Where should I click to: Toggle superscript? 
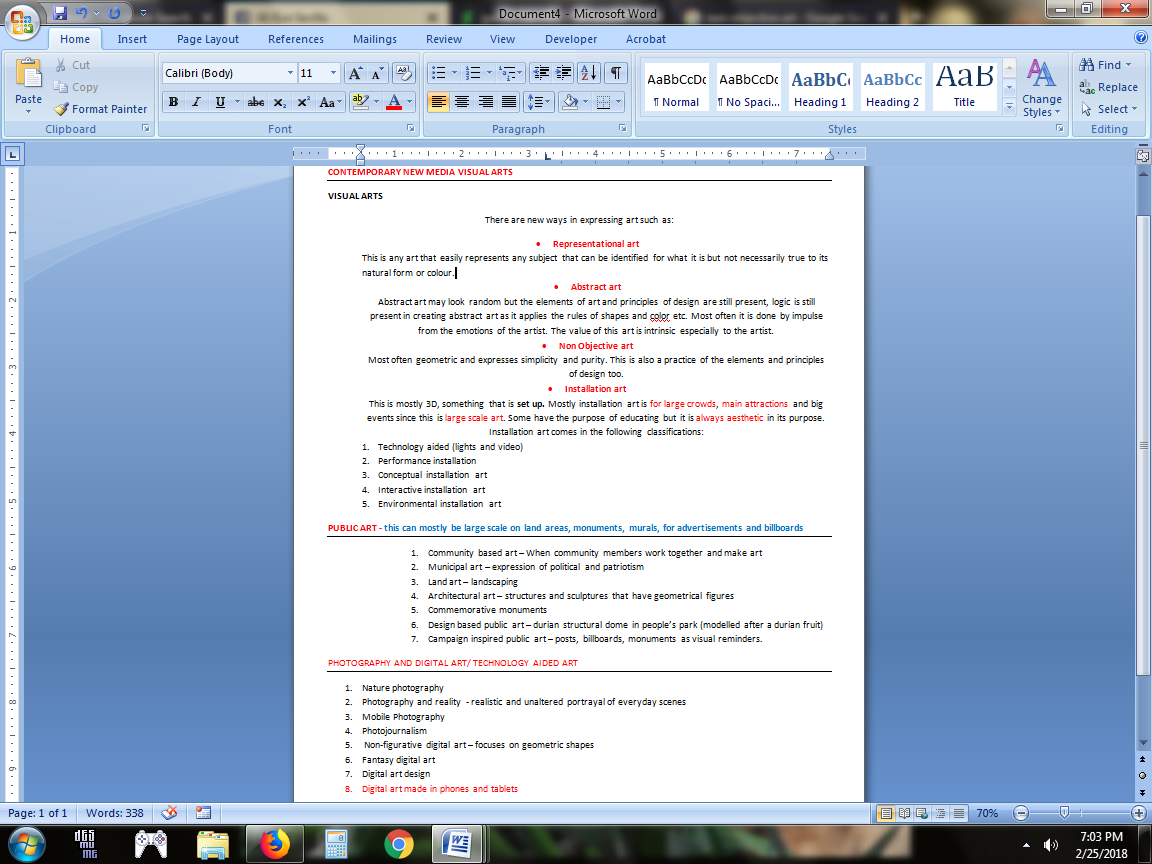303,102
